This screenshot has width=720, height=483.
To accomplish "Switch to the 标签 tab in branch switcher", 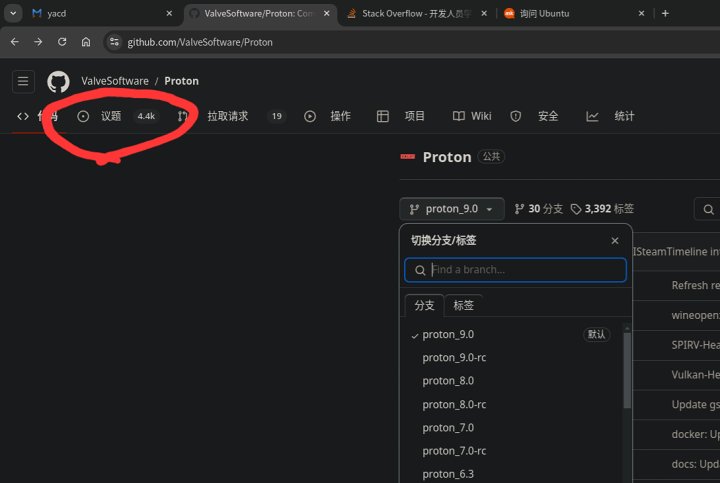I will (464, 305).
